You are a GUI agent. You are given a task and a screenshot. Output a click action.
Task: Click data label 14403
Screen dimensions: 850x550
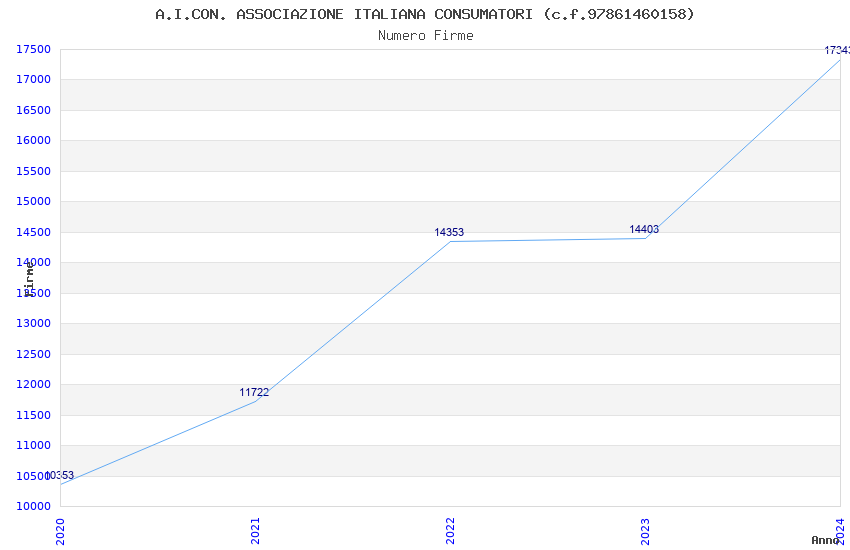click(644, 229)
